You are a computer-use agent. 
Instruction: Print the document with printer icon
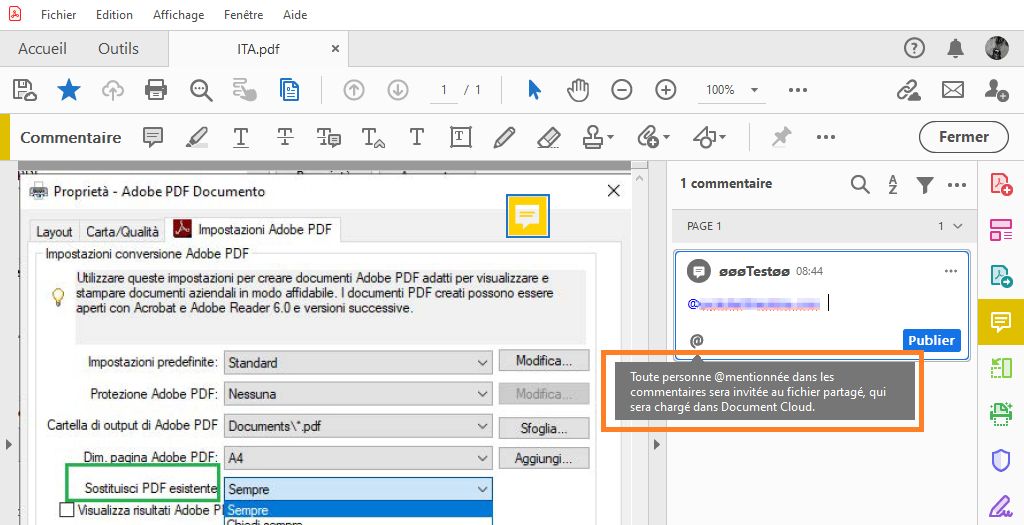[x=156, y=89]
